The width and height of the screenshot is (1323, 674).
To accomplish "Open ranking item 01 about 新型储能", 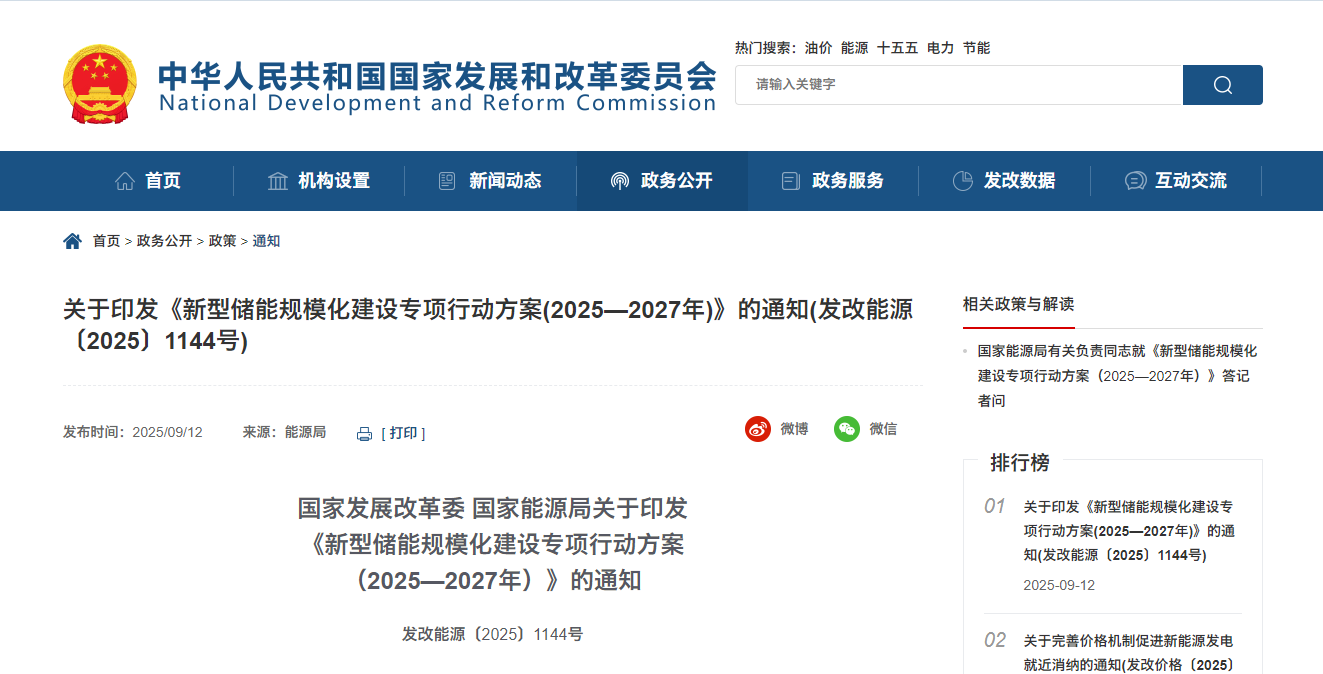I will [x=1129, y=531].
